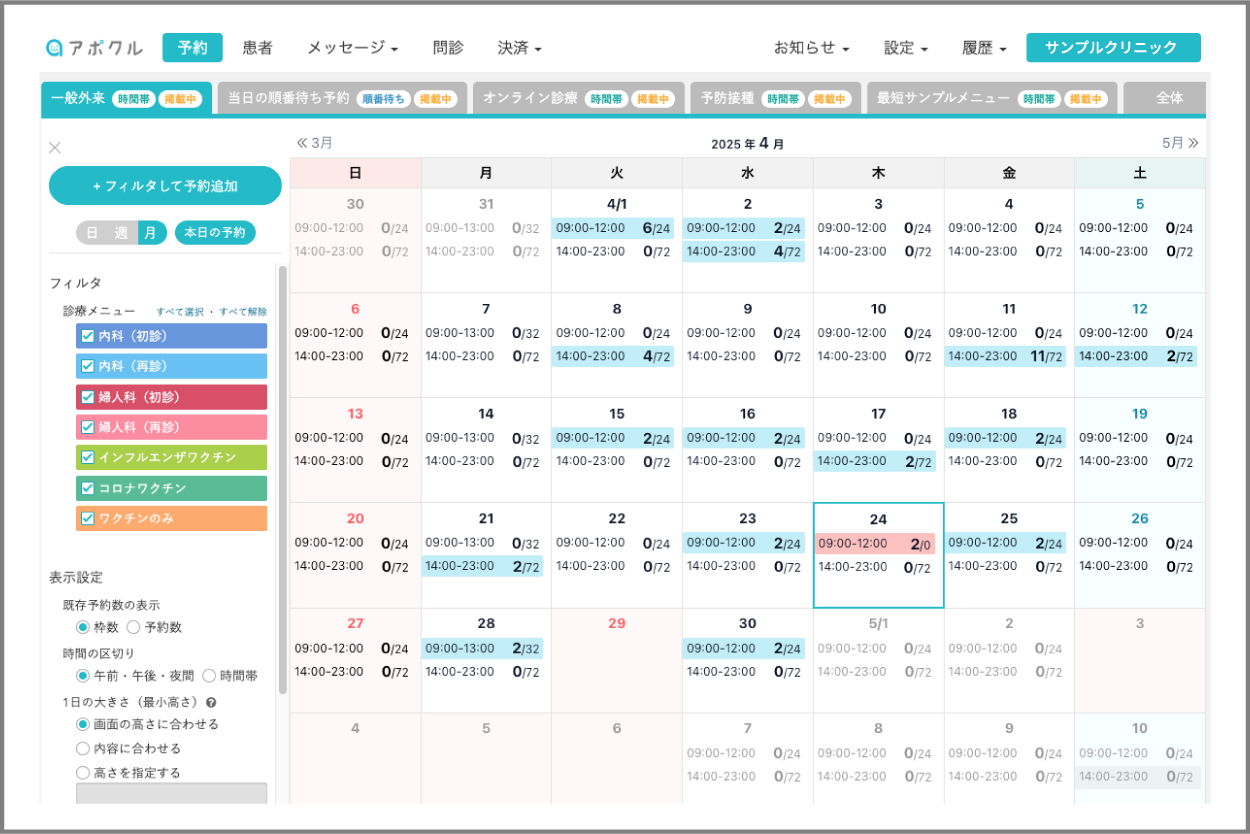Go to previous month using « 3月
Viewport: 1250px width, 834px height.
314,143
